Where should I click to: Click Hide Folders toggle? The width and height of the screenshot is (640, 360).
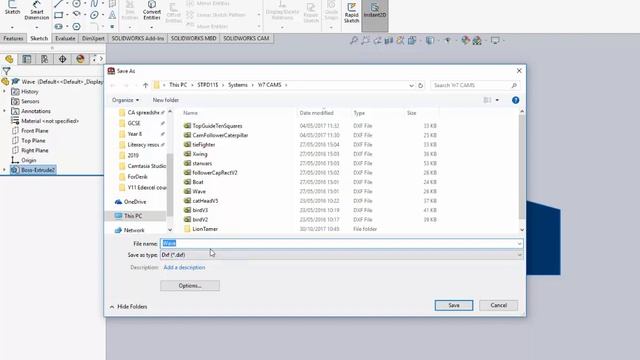point(129,307)
